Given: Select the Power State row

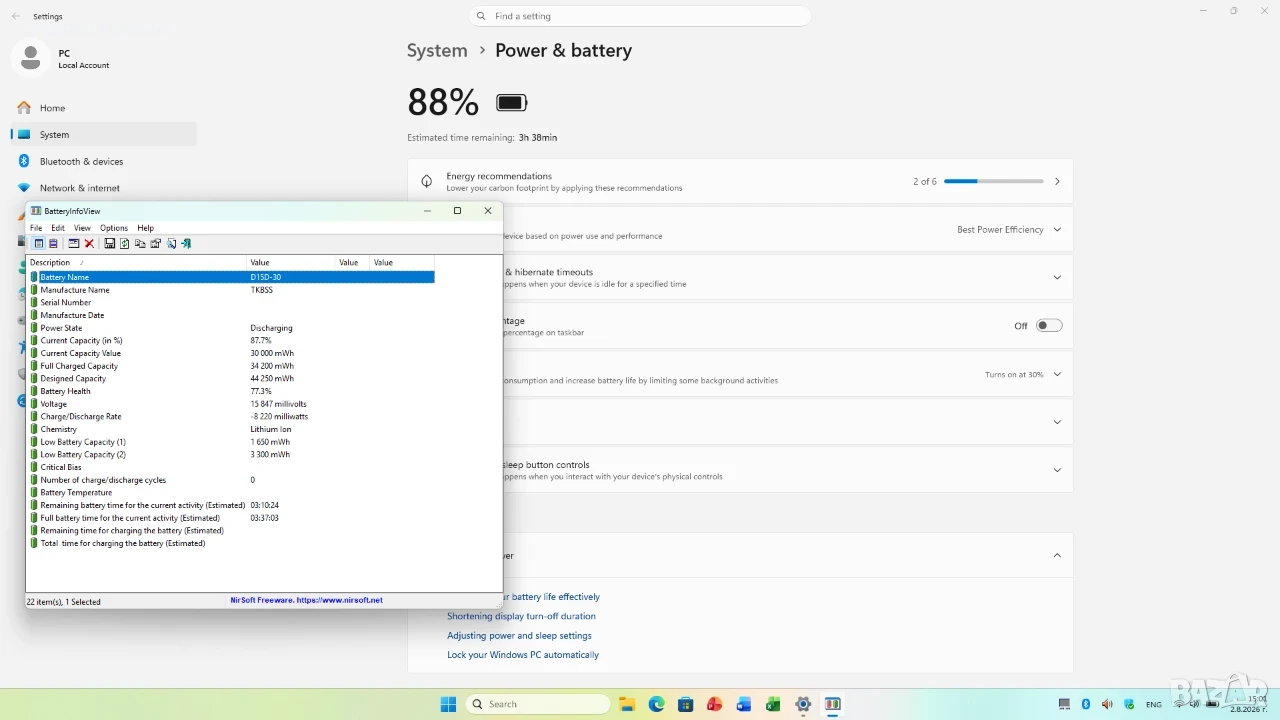Looking at the screenshot, I should point(231,328).
